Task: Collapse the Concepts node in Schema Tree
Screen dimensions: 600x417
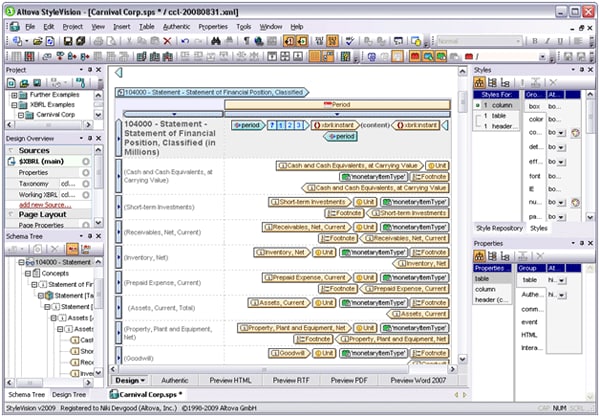Action: tap(28, 274)
